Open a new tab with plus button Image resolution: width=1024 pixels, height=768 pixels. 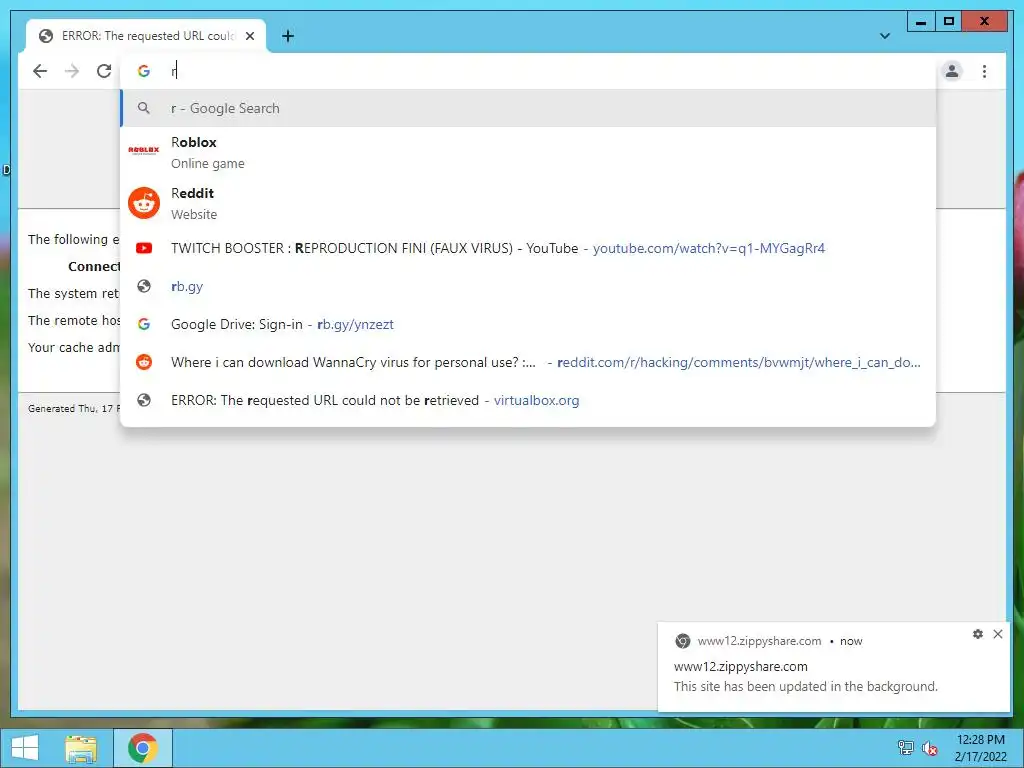[288, 36]
